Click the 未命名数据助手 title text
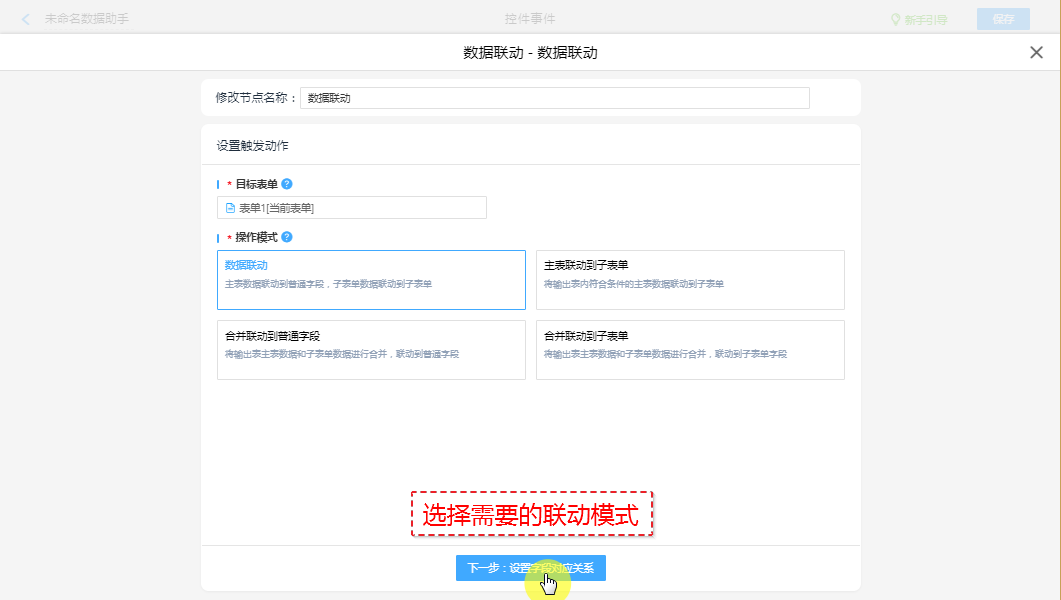The image size is (1061, 600). point(87,19)
